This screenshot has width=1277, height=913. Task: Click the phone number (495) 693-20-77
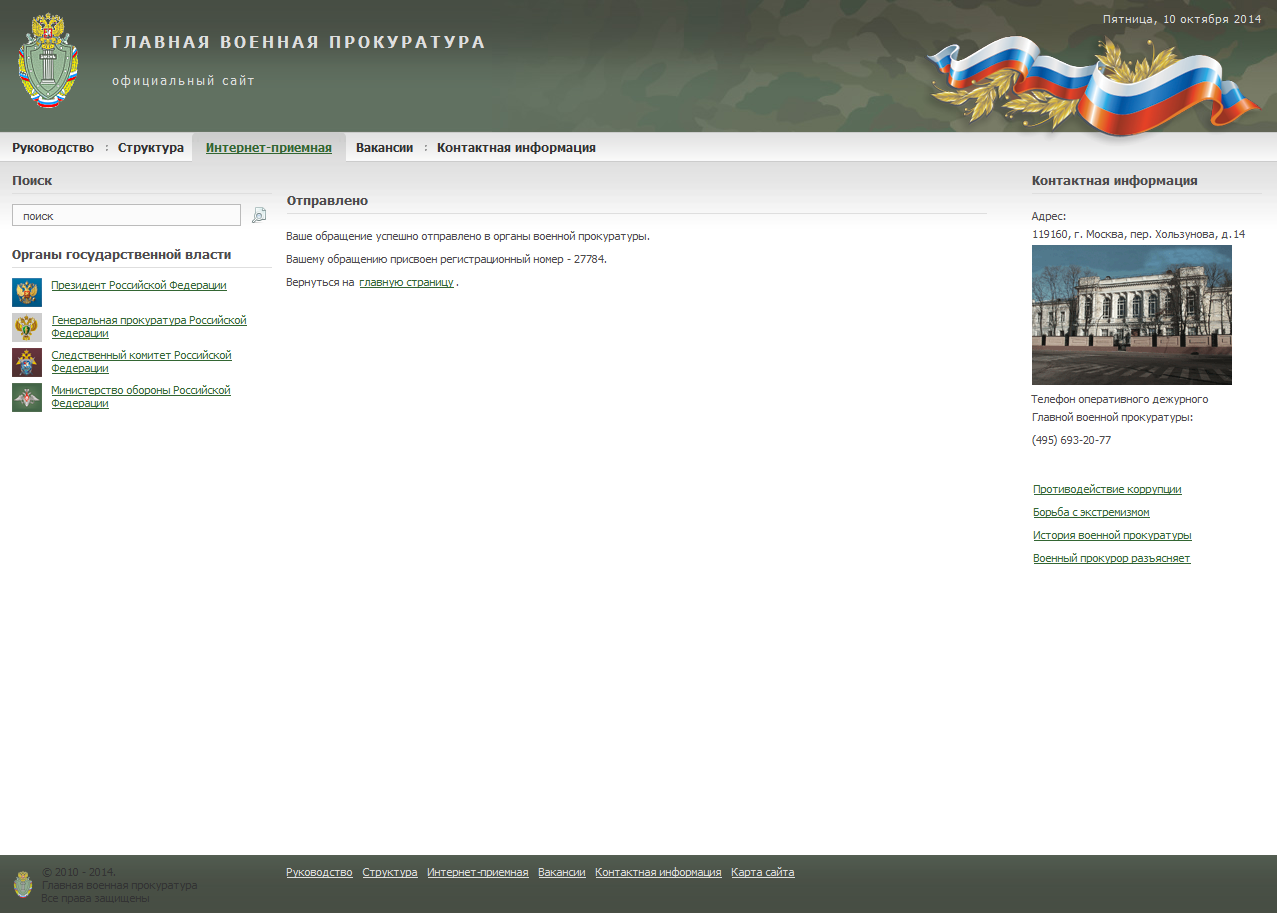pos(1071,440)
